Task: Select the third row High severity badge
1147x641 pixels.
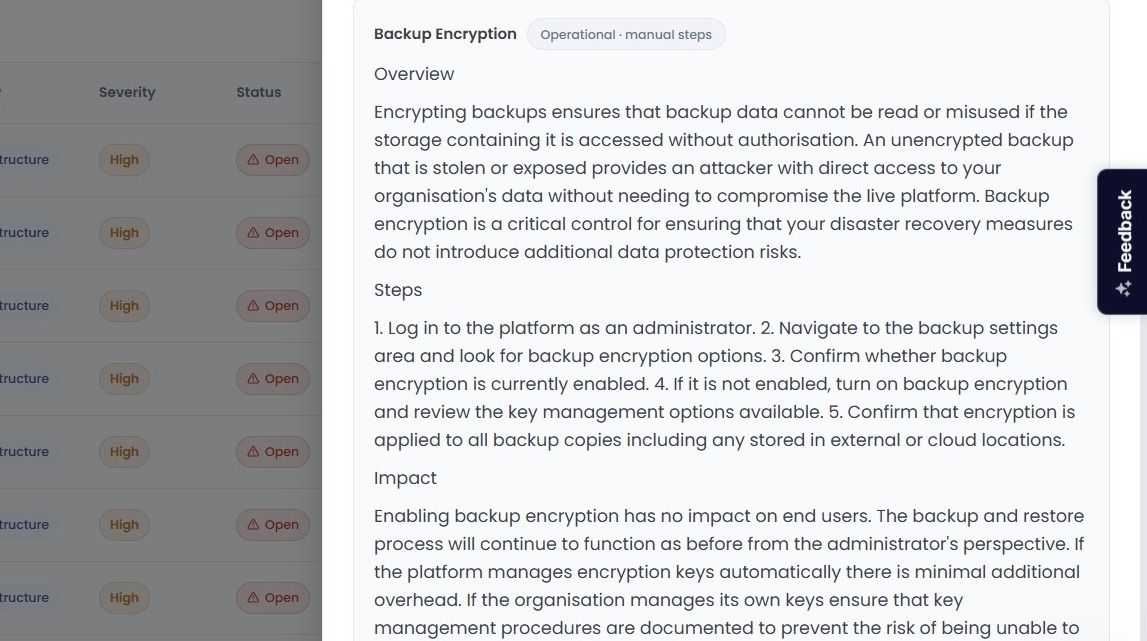Action: coord(124,306)
